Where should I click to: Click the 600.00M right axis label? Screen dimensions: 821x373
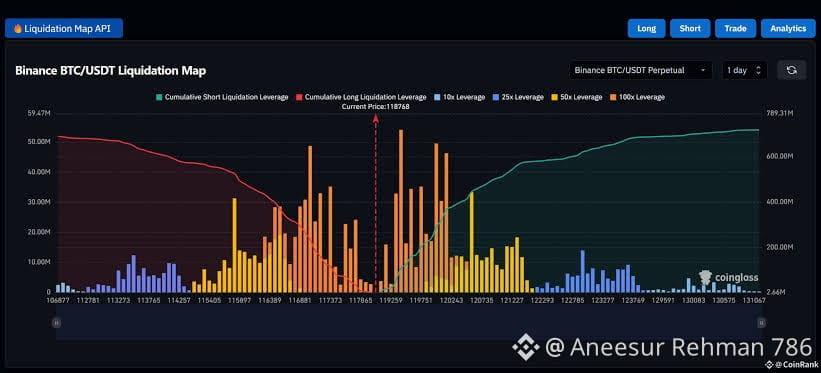point(779,157)
